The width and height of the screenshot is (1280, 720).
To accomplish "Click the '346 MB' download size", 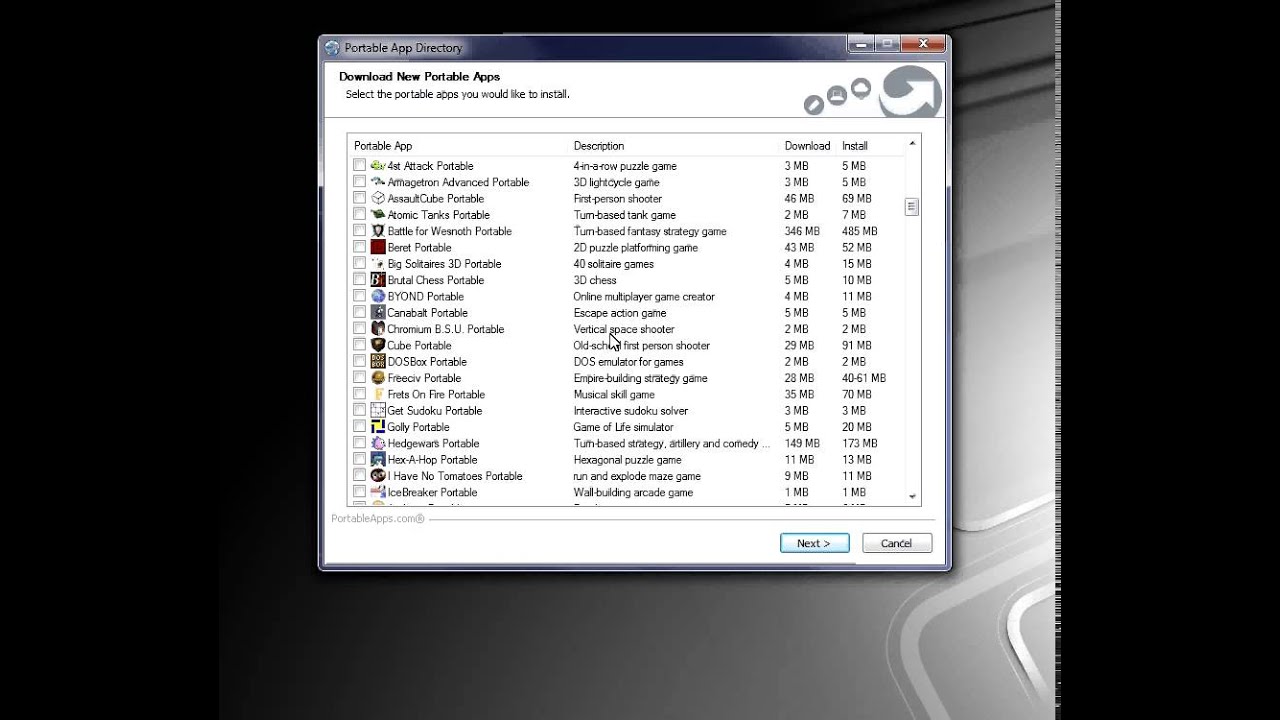I will [x=802, y=231].
